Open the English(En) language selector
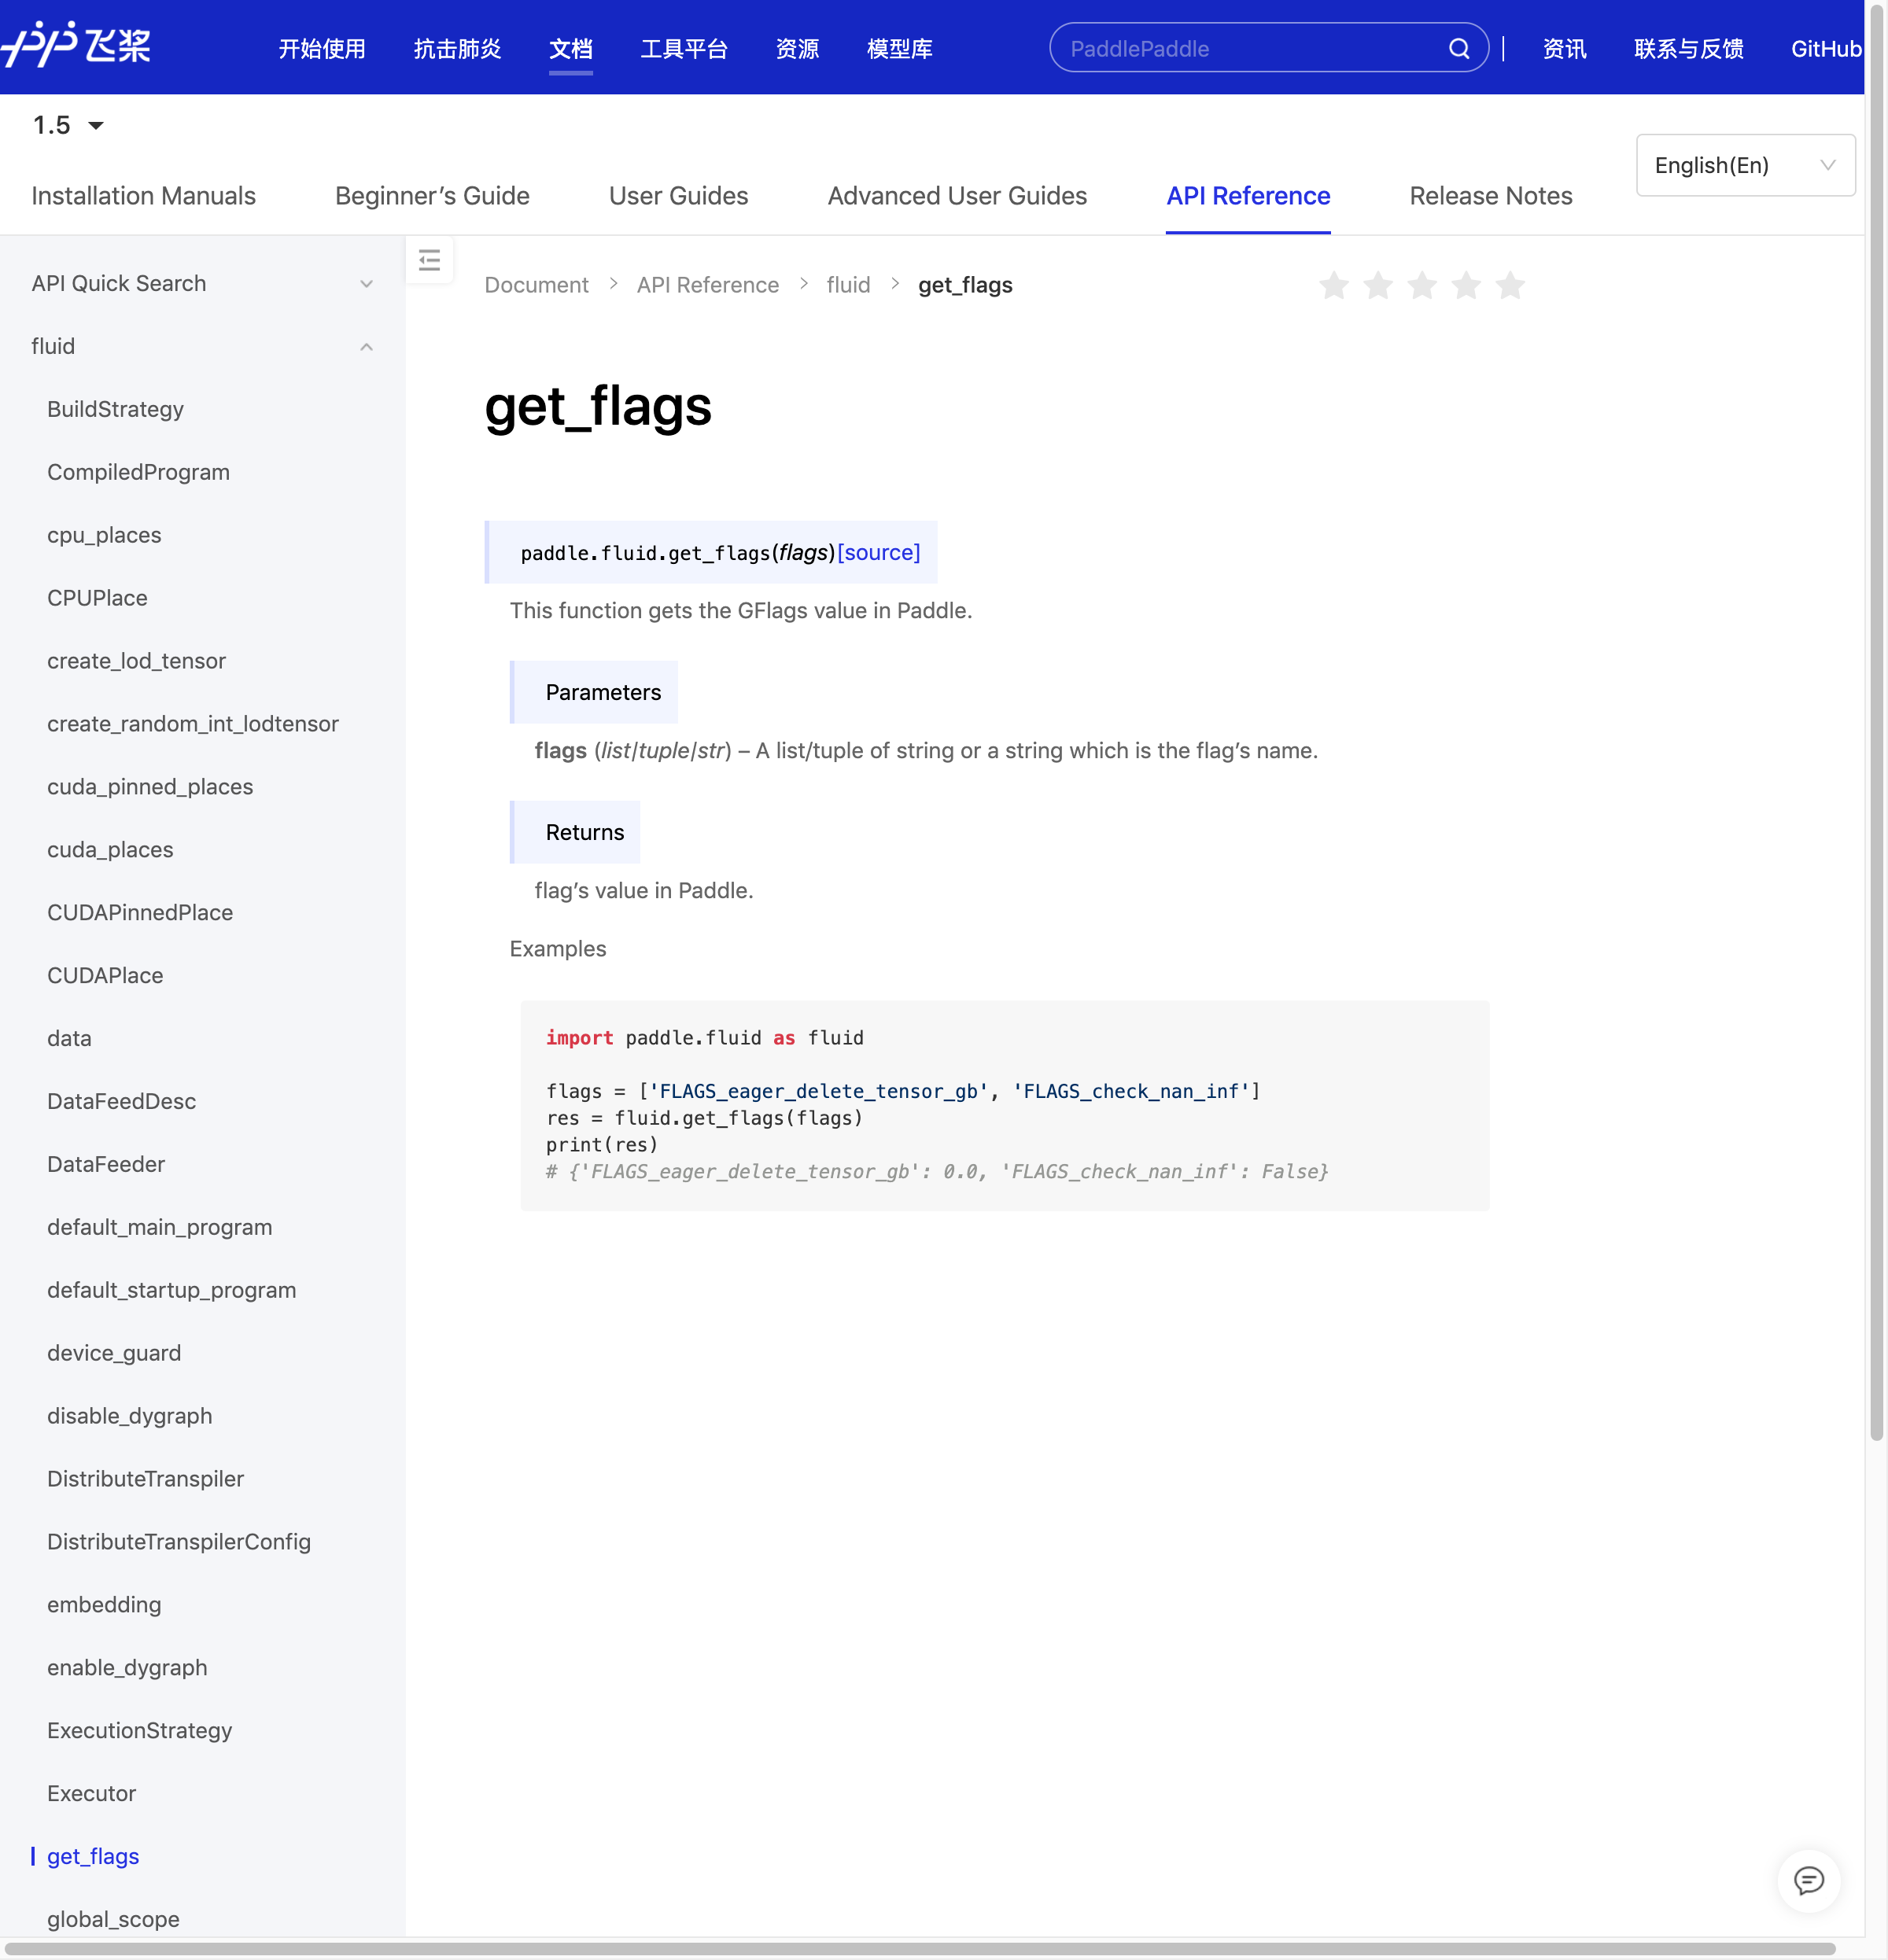 point(1745,165)
